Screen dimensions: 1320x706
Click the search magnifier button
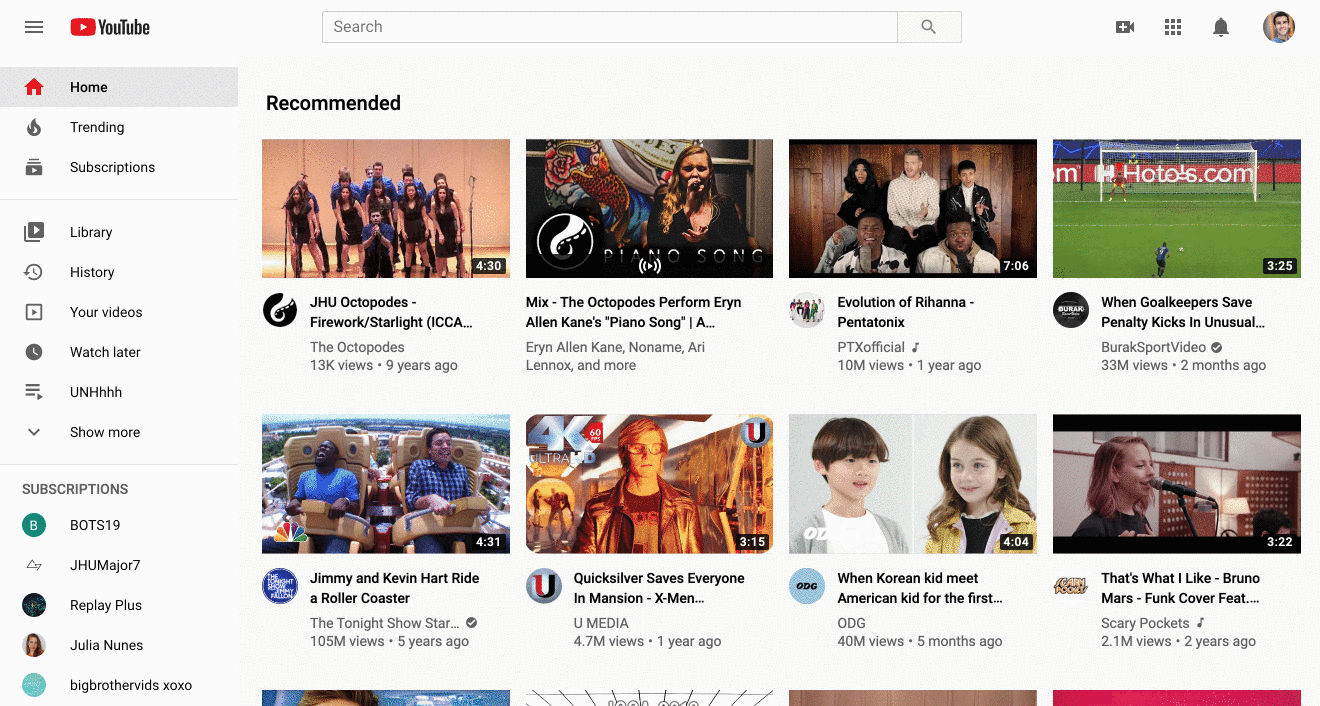pyautogui.click(x=929, y=27)
